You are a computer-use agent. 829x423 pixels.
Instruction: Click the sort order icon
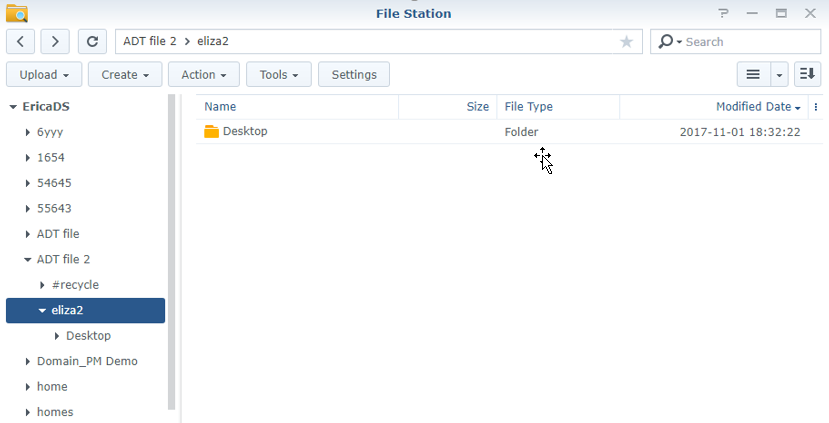(x=807, y=75)
